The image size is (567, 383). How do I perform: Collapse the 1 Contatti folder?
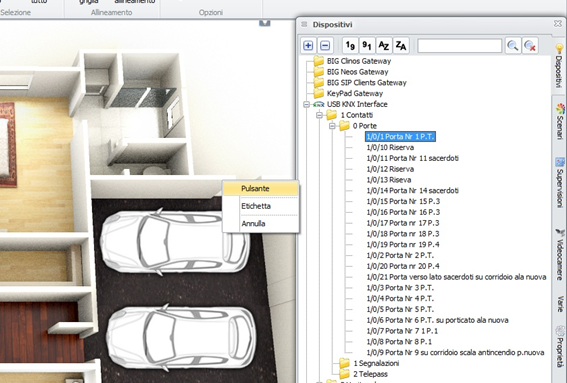319,115
